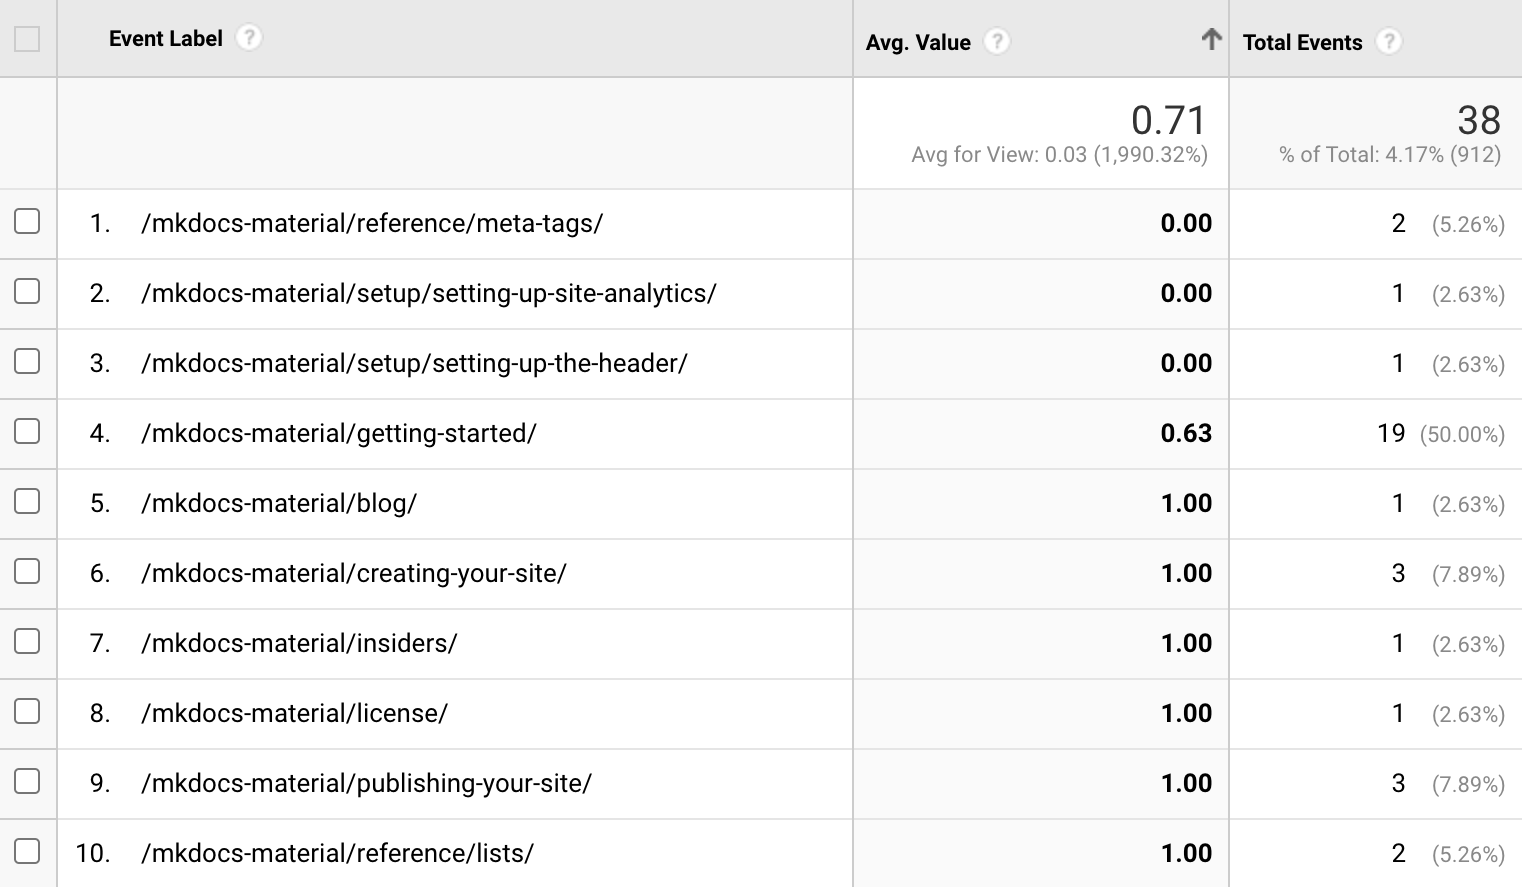Image resolution: width=1522 pixels, height=887 pixels.
Task: Click the Avg. Value question mark icon
Action: point(996,42)
